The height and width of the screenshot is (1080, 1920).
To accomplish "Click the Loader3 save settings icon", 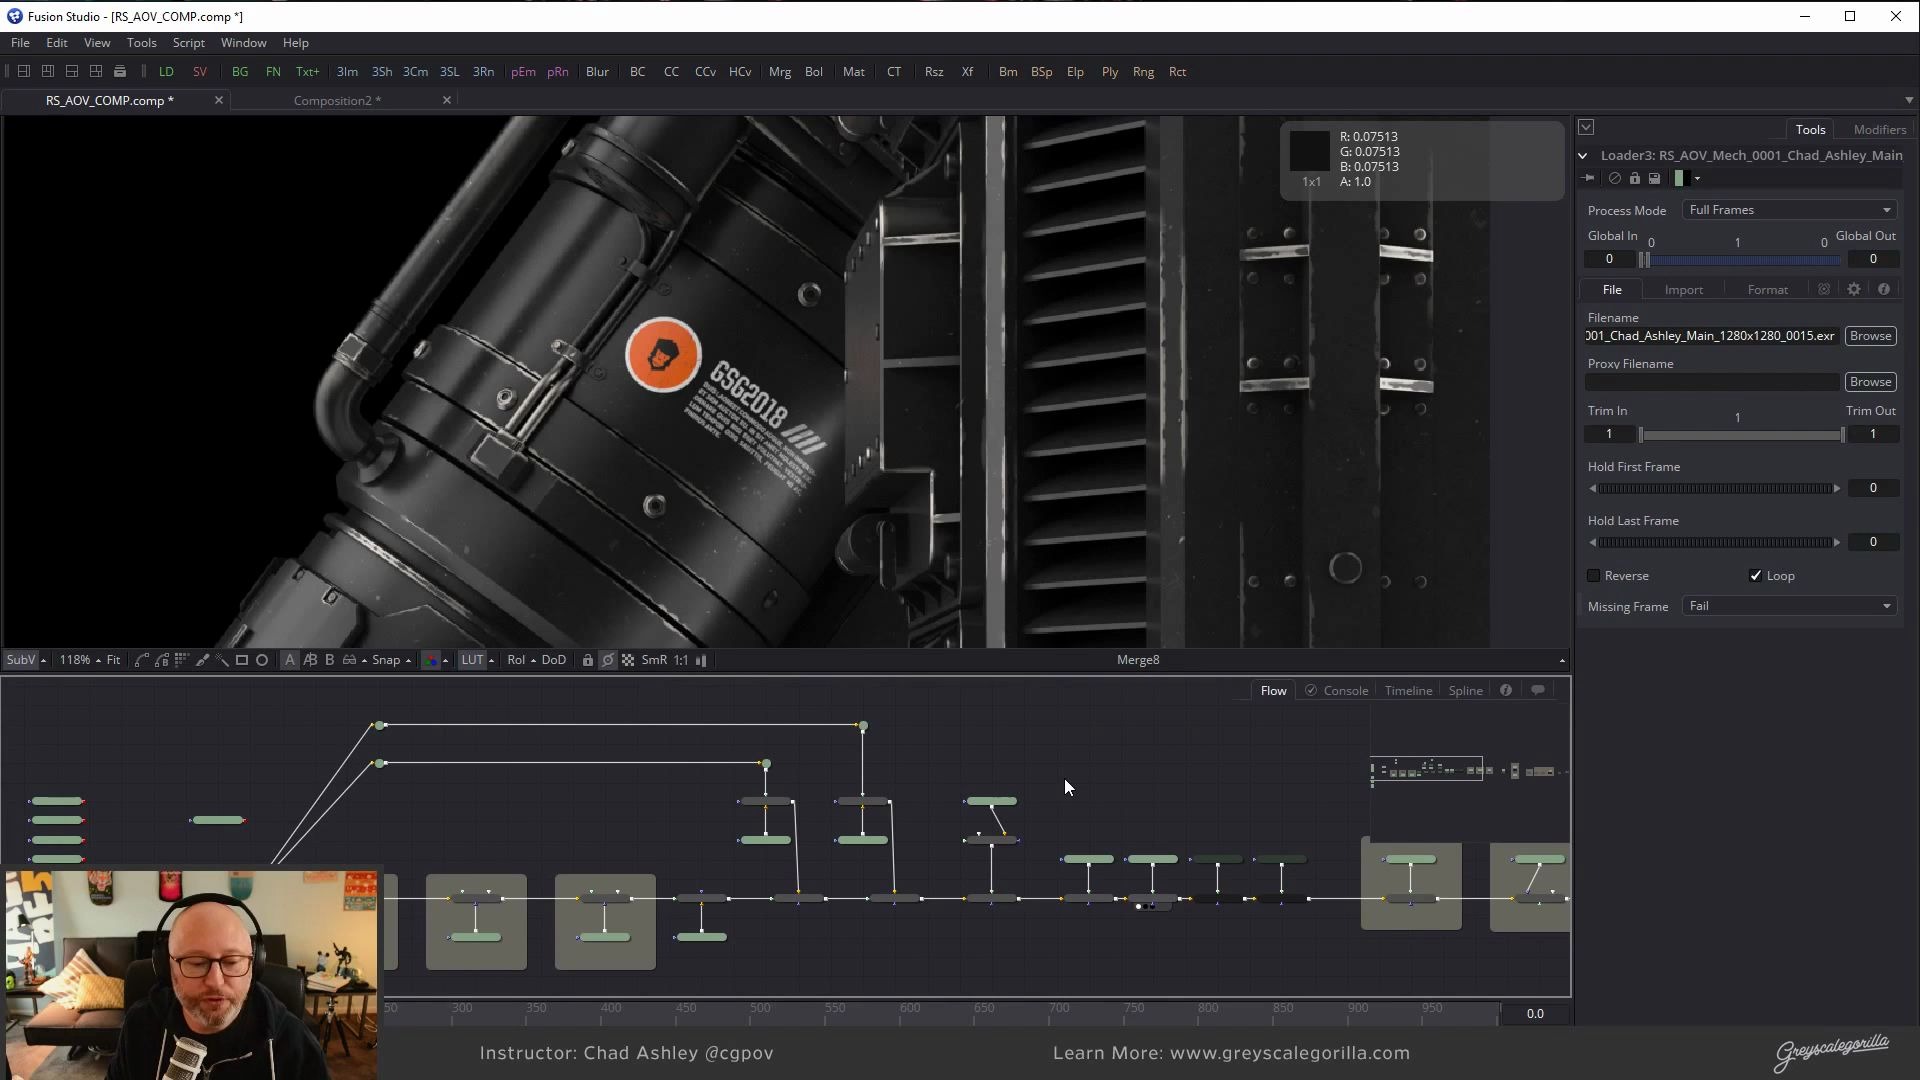I will click(1654, 178).
